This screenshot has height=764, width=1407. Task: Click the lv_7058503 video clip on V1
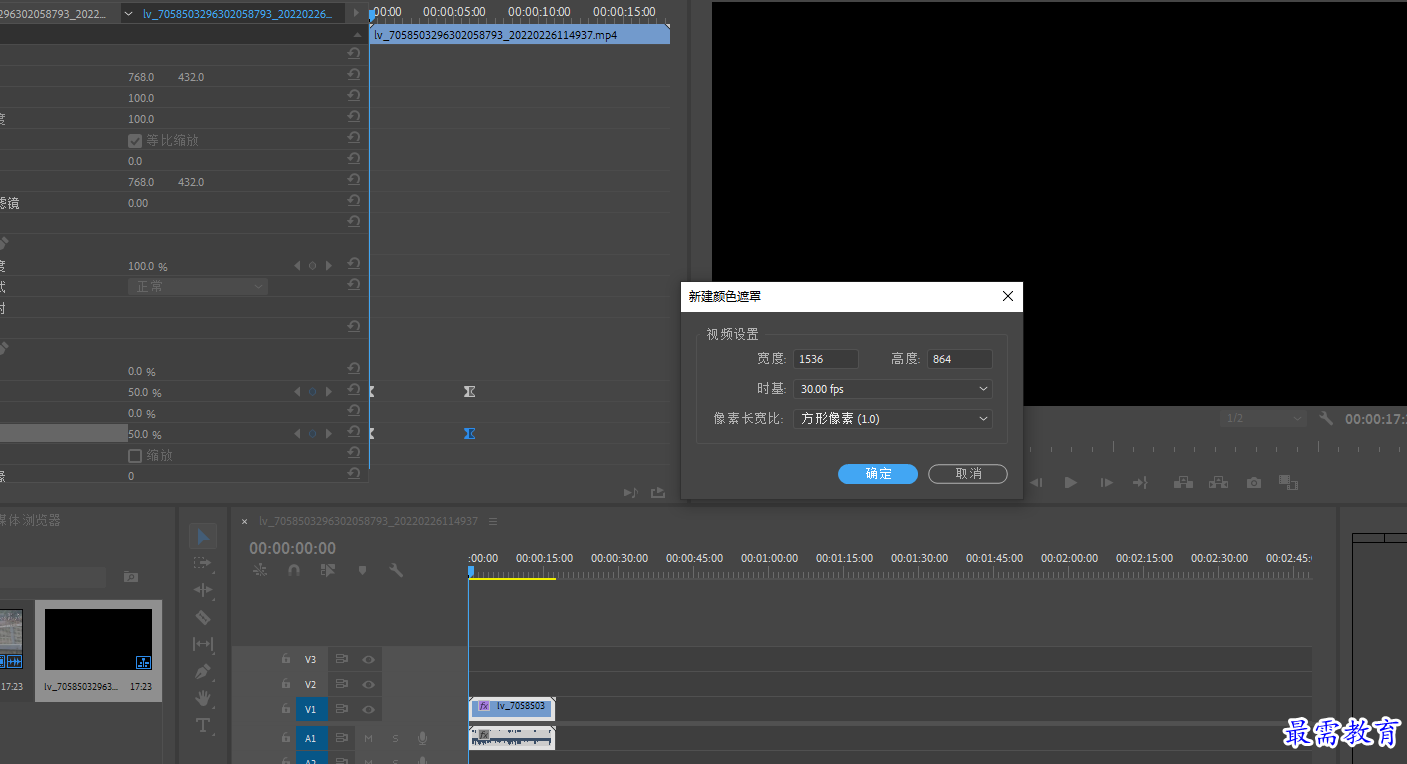pos(511,707)
